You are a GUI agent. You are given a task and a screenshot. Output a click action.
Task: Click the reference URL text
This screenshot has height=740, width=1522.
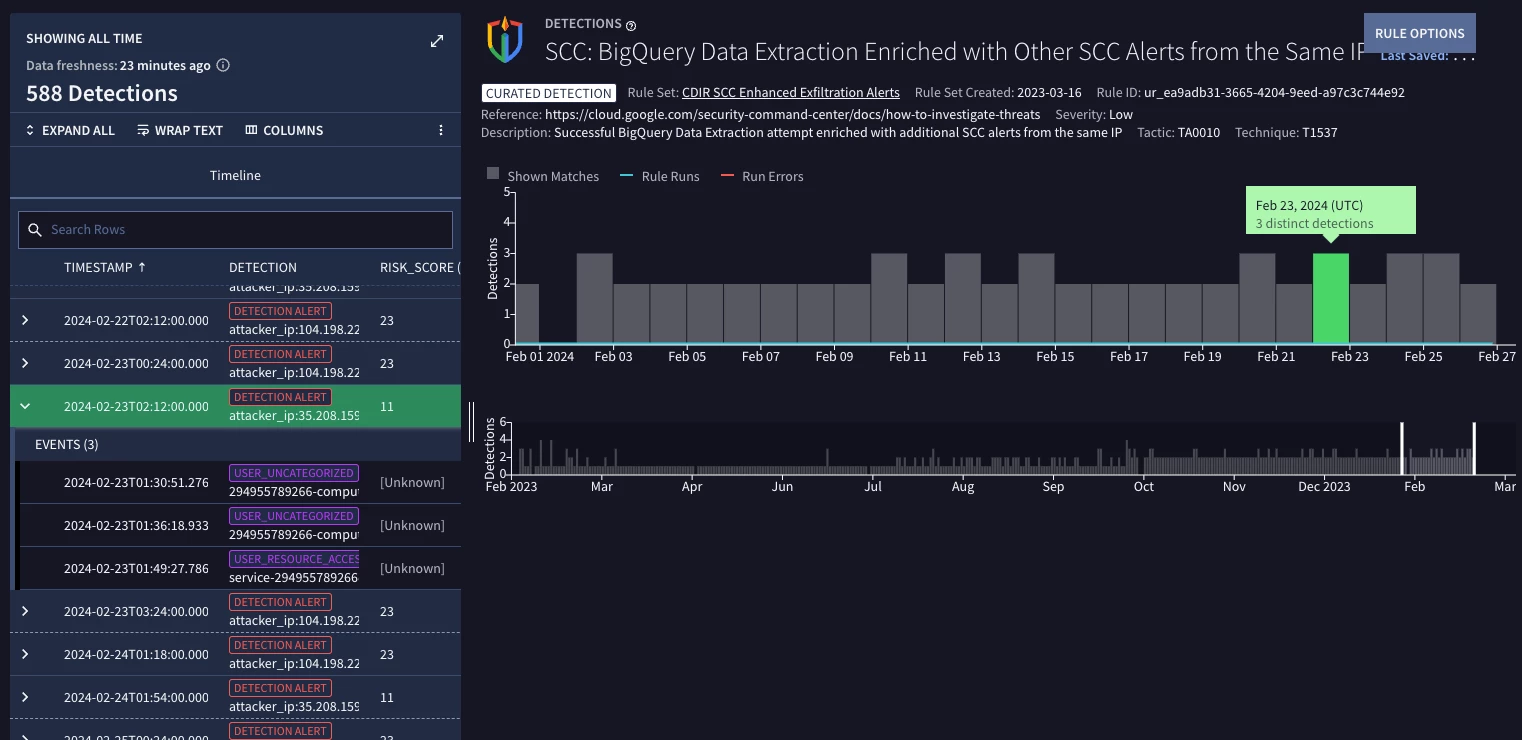pos(793,114)
